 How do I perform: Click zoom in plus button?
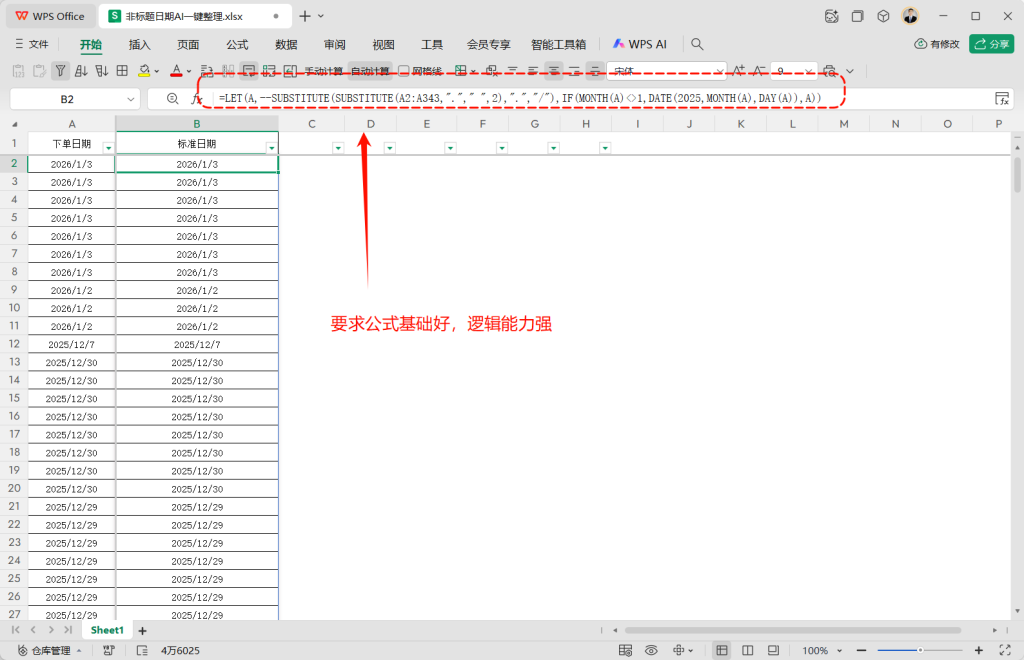[x=978, y=650]
